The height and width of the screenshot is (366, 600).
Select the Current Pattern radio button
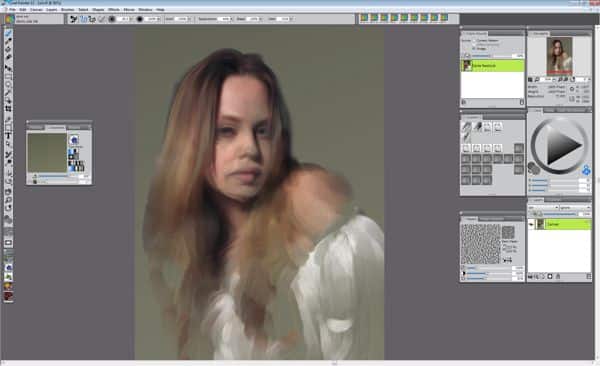pyautogui.click(x=474, y=40)
